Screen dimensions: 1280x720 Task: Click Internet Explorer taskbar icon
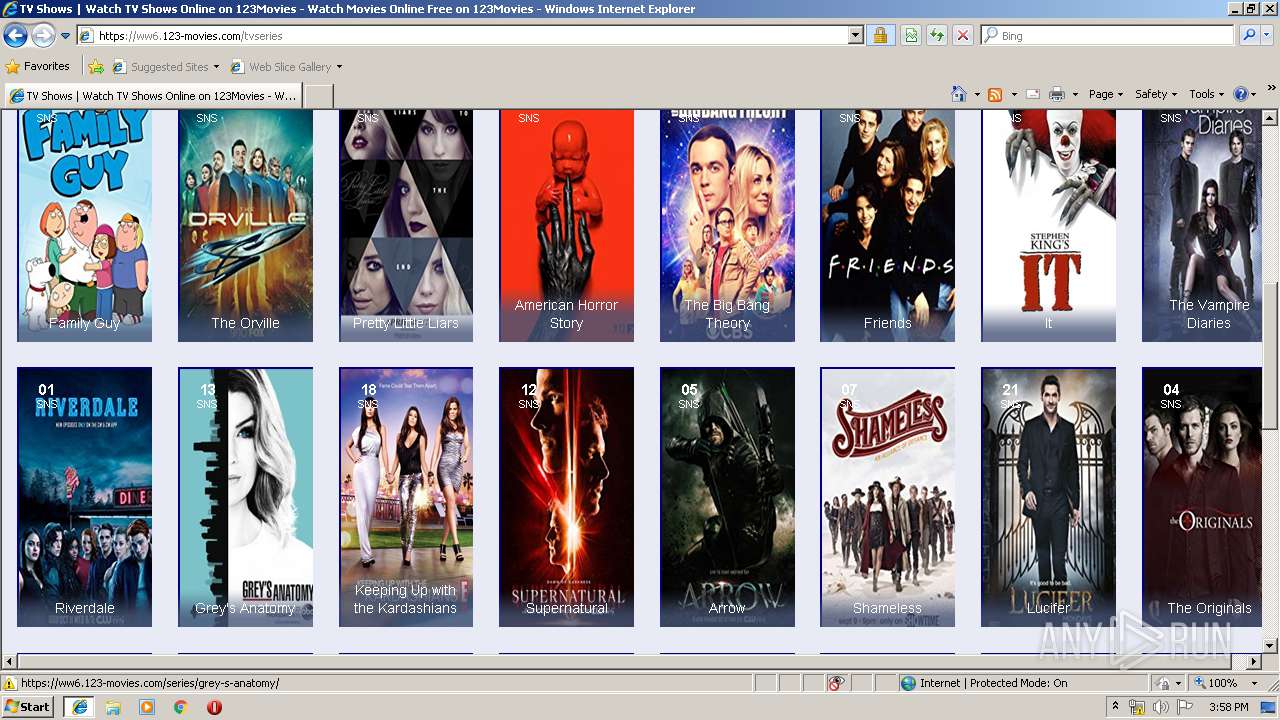tap(79, 707)
